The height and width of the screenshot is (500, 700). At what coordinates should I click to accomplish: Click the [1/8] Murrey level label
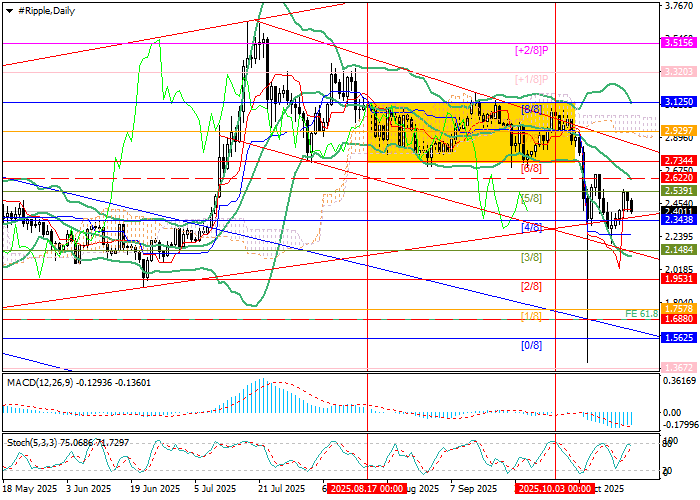click(x=532, y=316)
